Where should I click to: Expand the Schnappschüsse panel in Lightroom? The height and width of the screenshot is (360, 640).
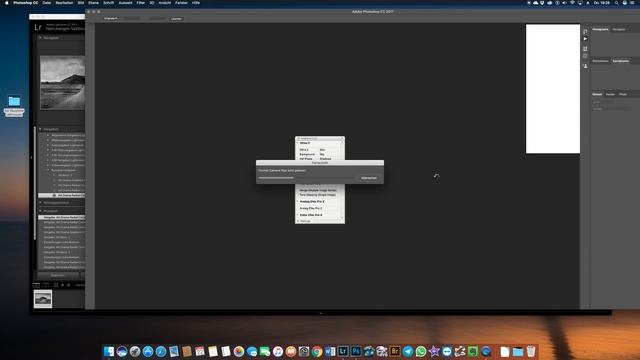(x=40, y=202)
